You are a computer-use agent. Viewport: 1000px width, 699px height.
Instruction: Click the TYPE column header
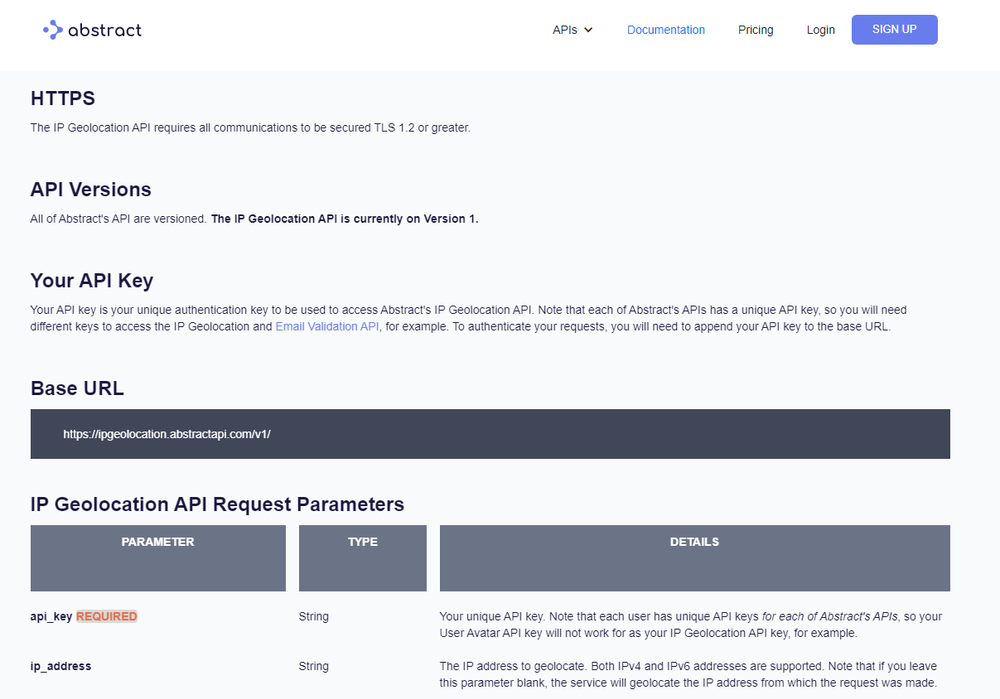[362, 558]
